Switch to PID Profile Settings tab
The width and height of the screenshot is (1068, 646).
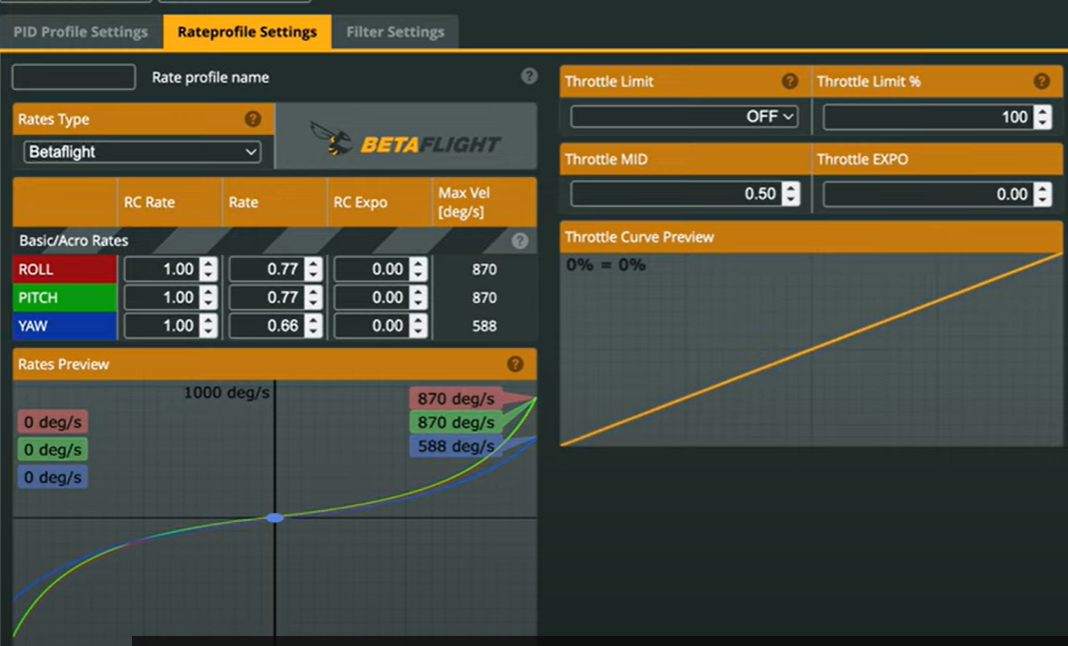click(80, 32)
